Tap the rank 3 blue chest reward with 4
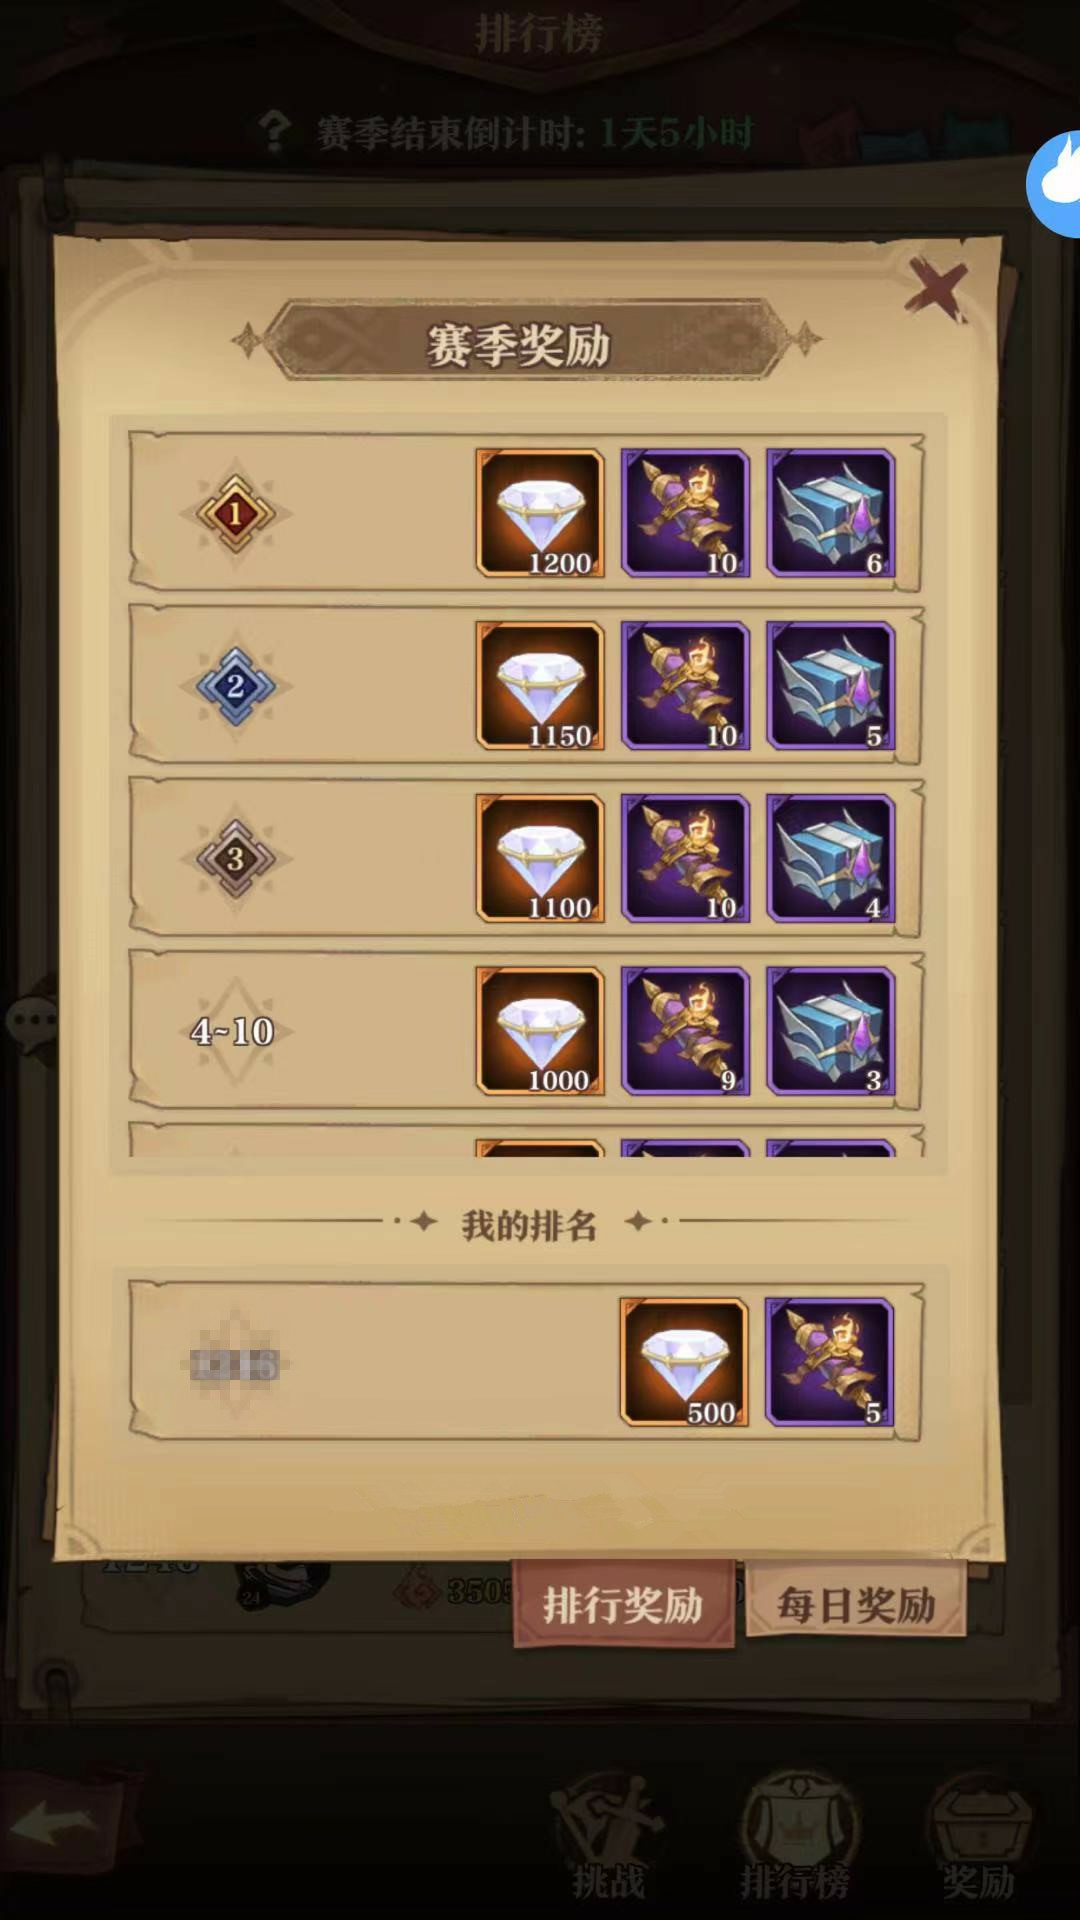The height and width of the screenshot is (1920, 1080). 830,858
